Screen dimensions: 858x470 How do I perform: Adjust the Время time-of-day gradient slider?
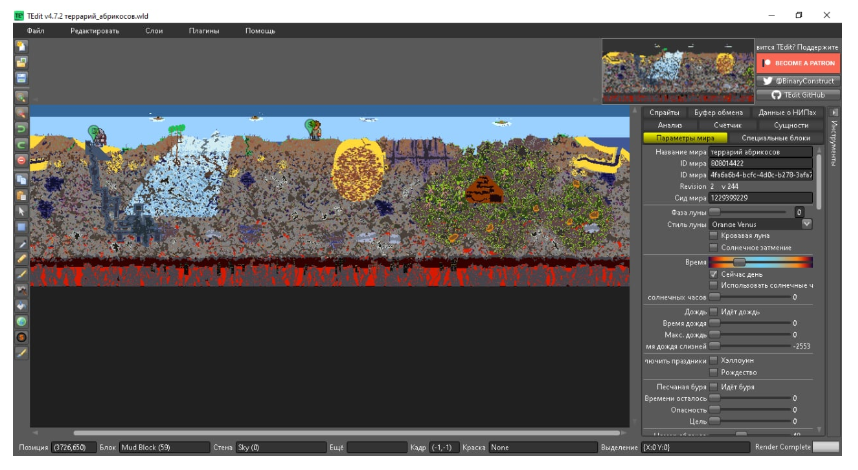coord(761,262)
